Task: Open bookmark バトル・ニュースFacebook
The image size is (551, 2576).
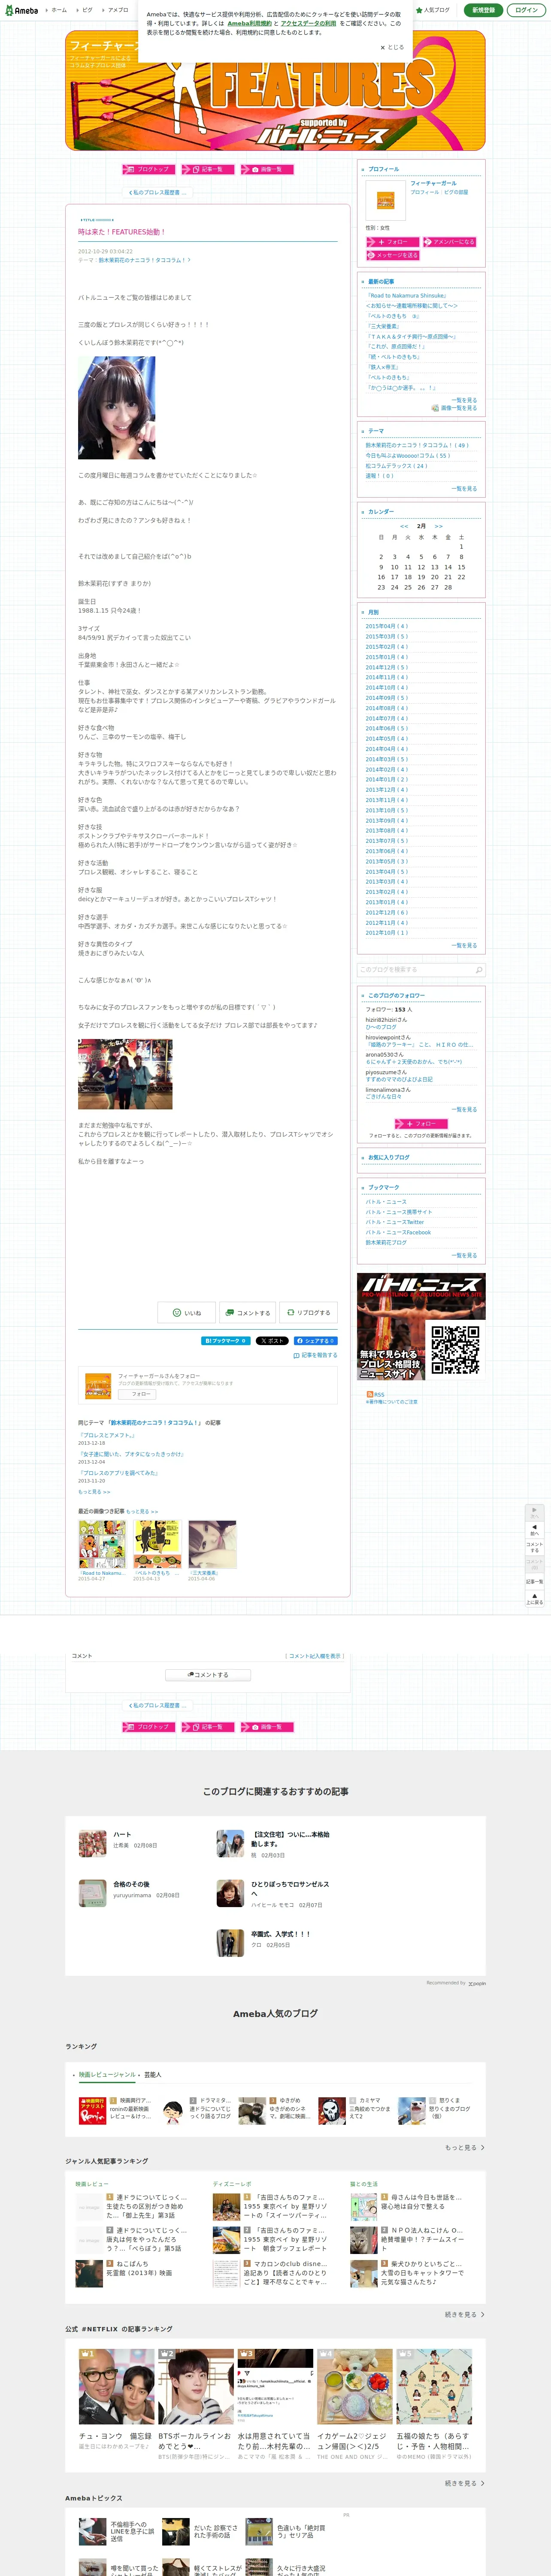Action: click(x=398, y=1232)
